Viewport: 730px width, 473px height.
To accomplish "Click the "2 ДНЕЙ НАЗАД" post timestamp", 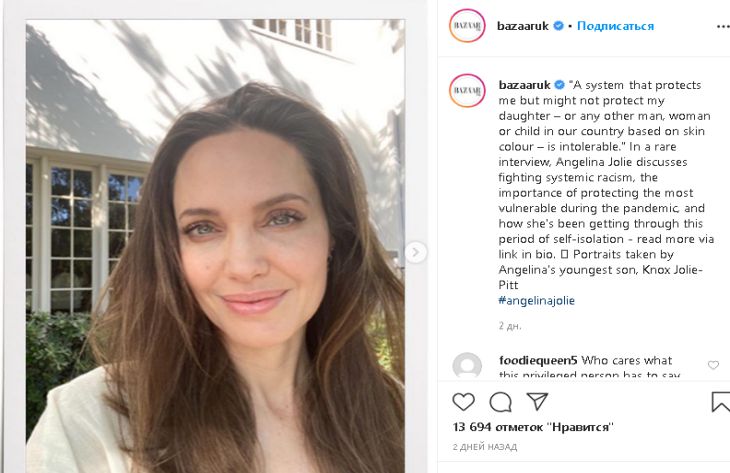I will pyautogui.click(x=483, y=446).
